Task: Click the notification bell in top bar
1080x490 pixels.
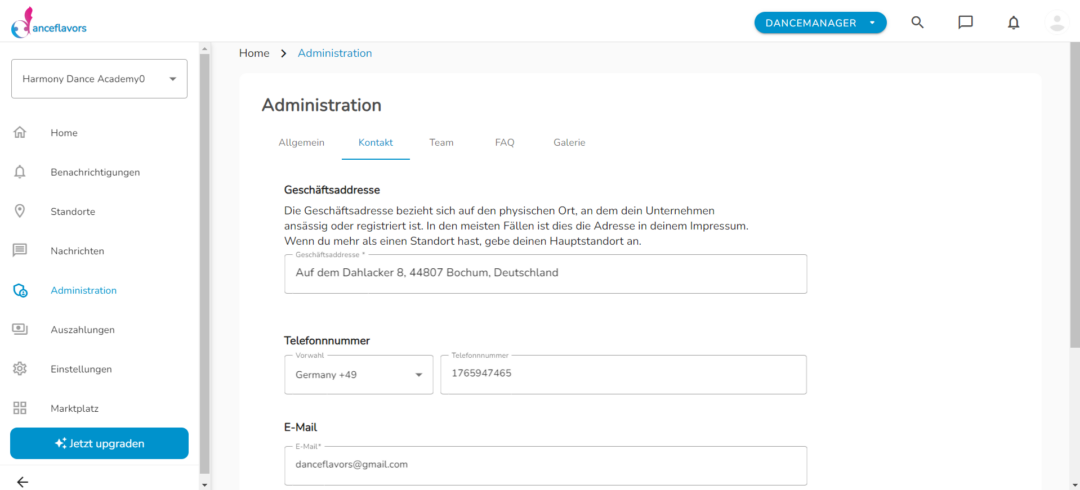Action: pyautogui.click(x=1013, y=23)
